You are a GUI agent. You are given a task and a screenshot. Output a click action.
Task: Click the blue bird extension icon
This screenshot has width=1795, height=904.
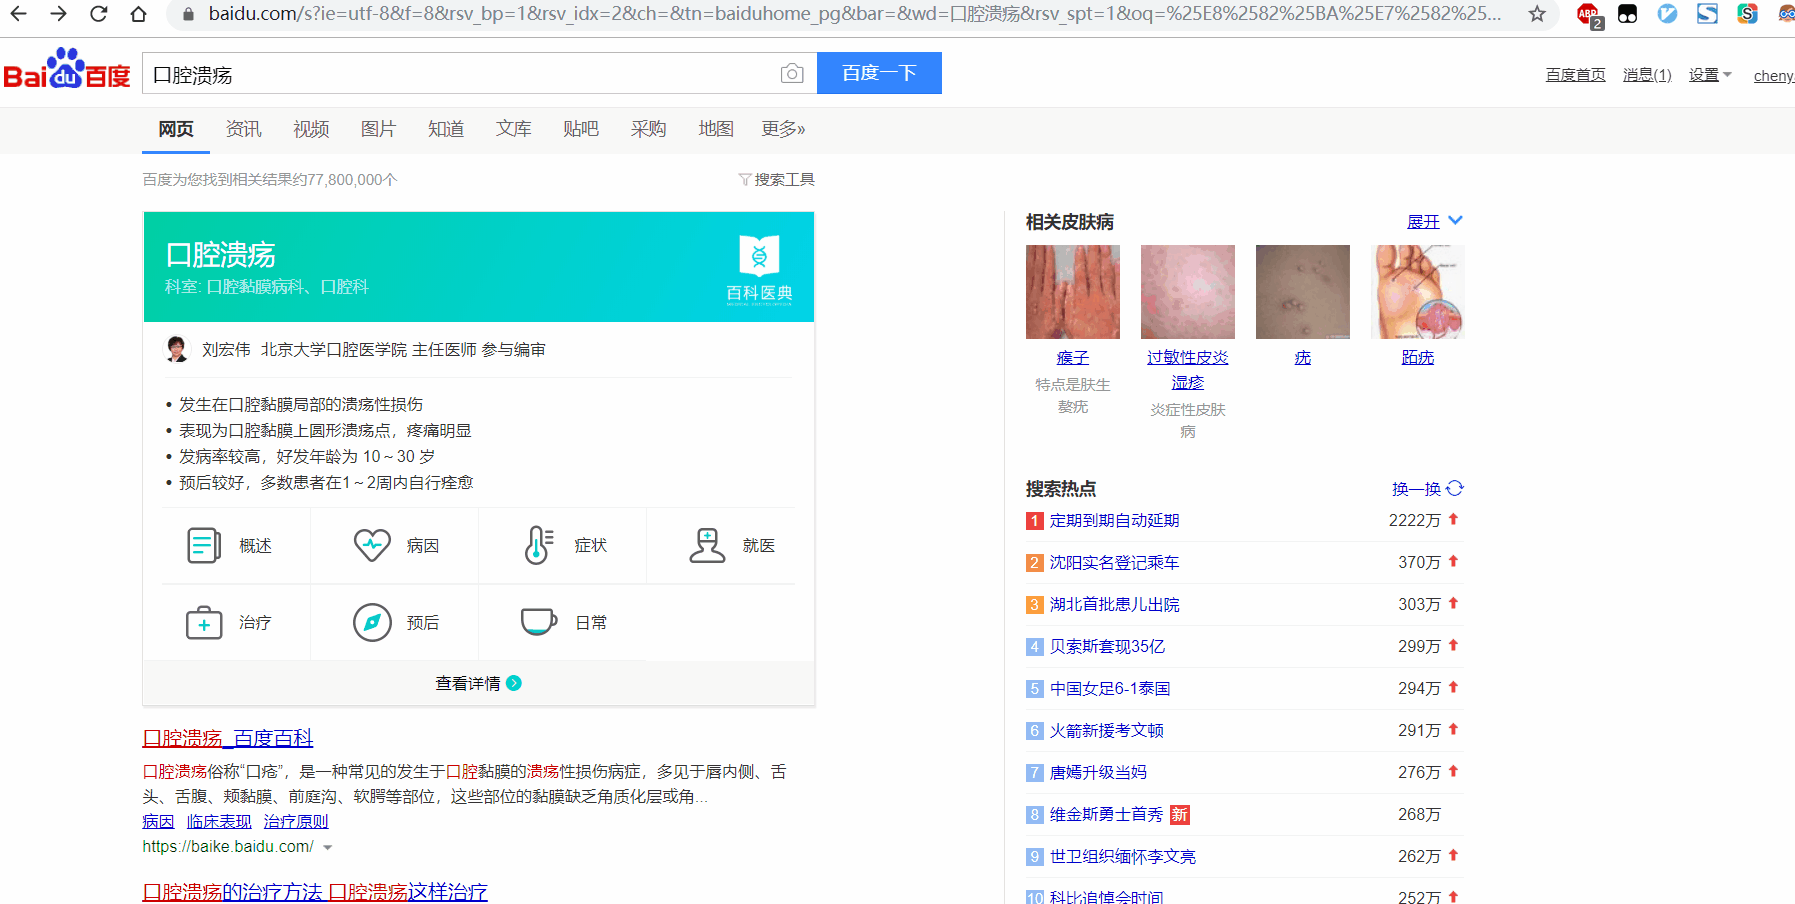[1667, 13]
